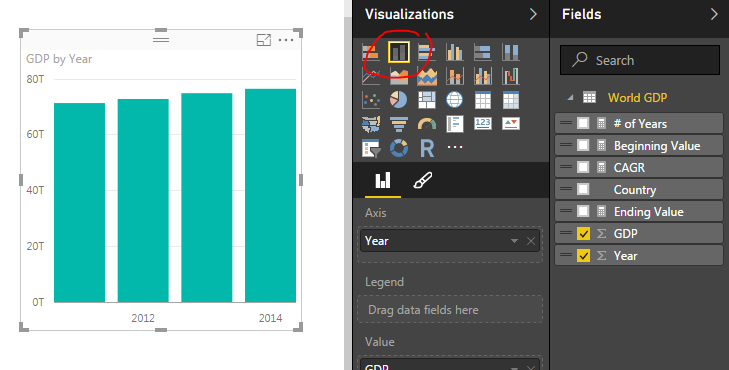Collapse the World GDP table tree
The height and width of the screenshot is (370, 729).
pyautogui.click(x=570, y=98)
